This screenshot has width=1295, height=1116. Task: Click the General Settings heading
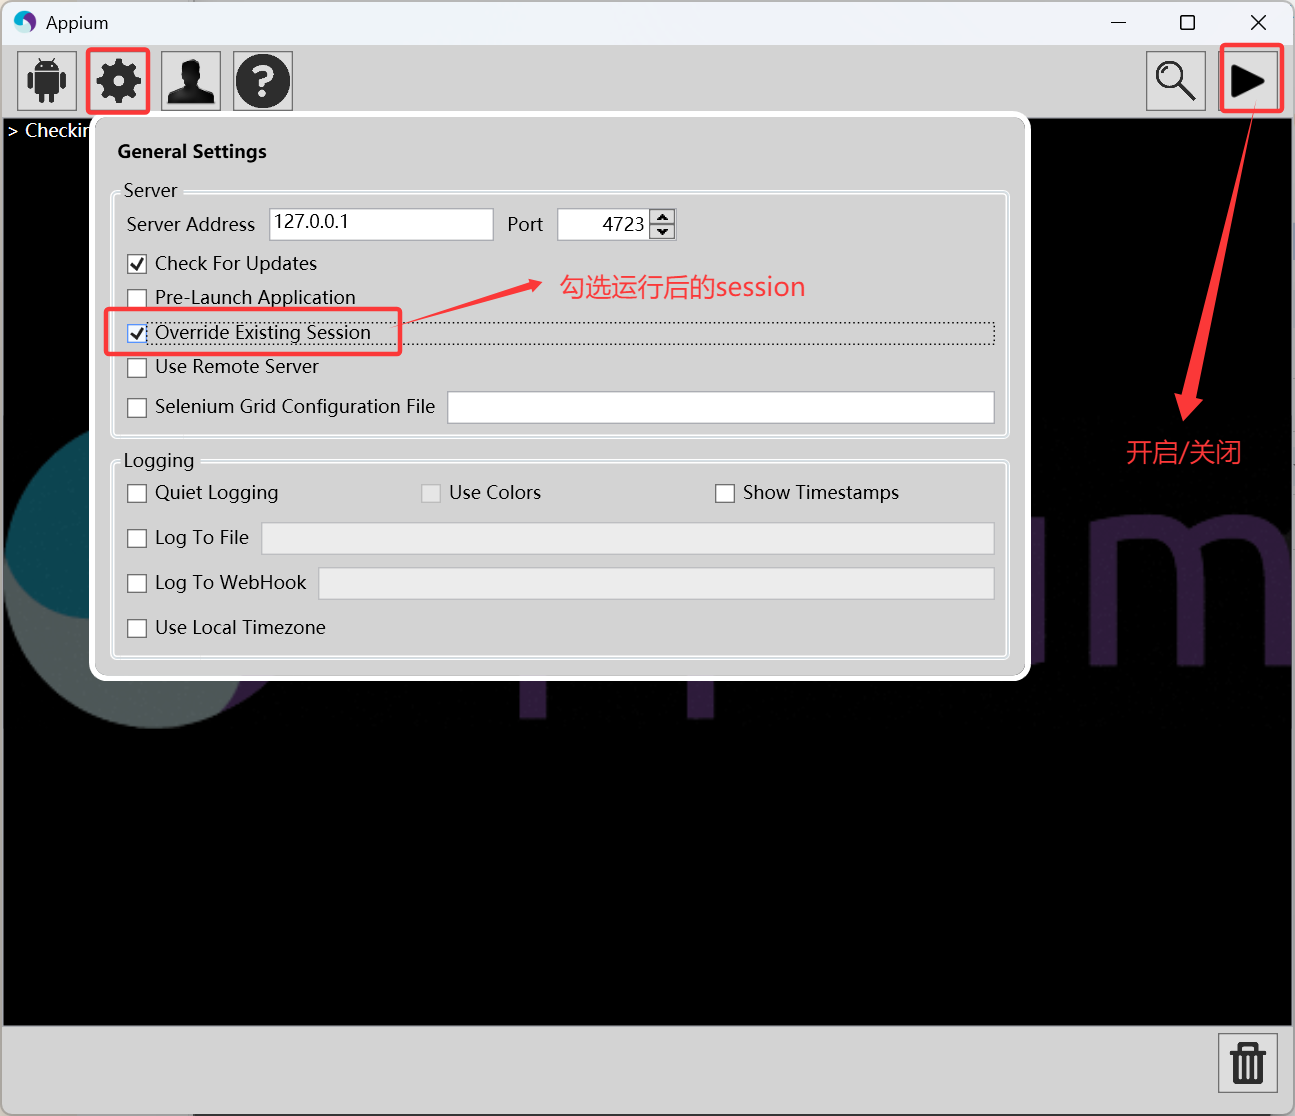(192, 152)
